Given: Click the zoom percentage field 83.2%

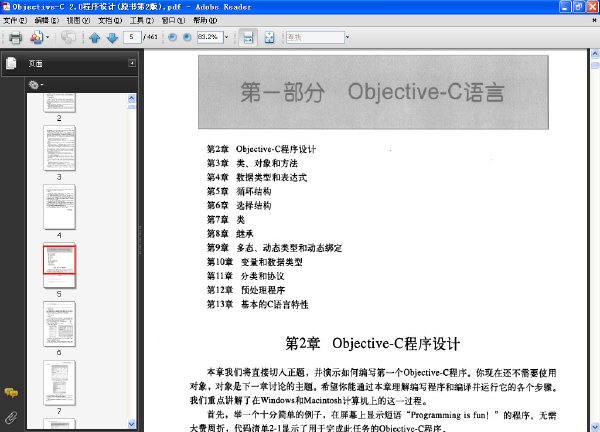Looking at the screenshot, I should pos(210,37).
